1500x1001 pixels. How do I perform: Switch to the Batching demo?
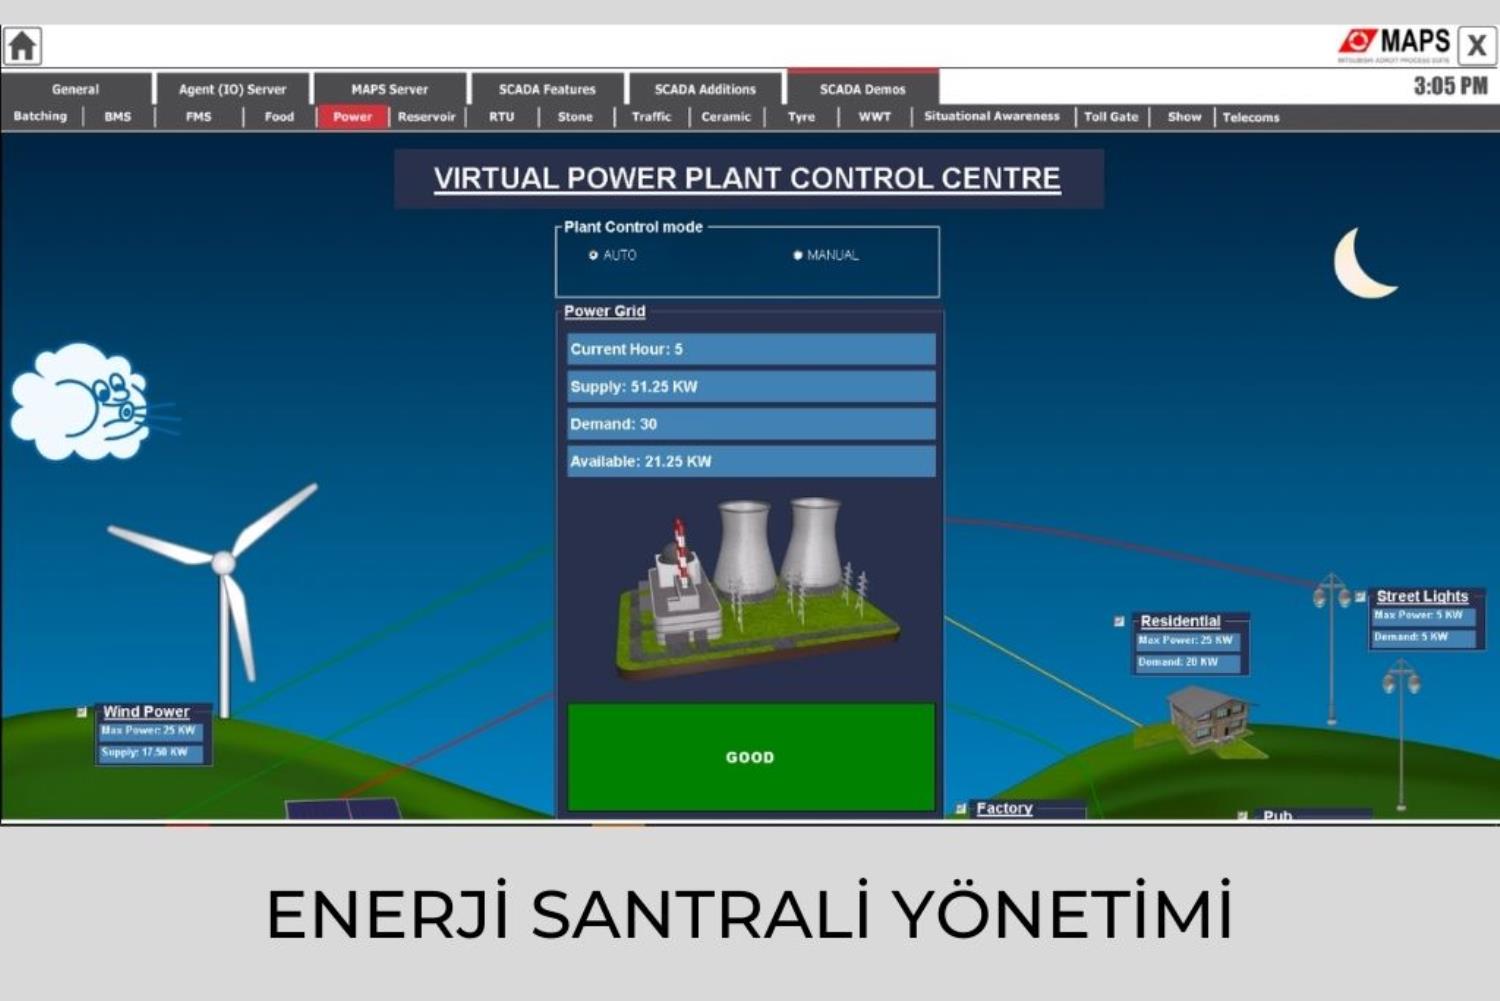click(x=40, y=116)
